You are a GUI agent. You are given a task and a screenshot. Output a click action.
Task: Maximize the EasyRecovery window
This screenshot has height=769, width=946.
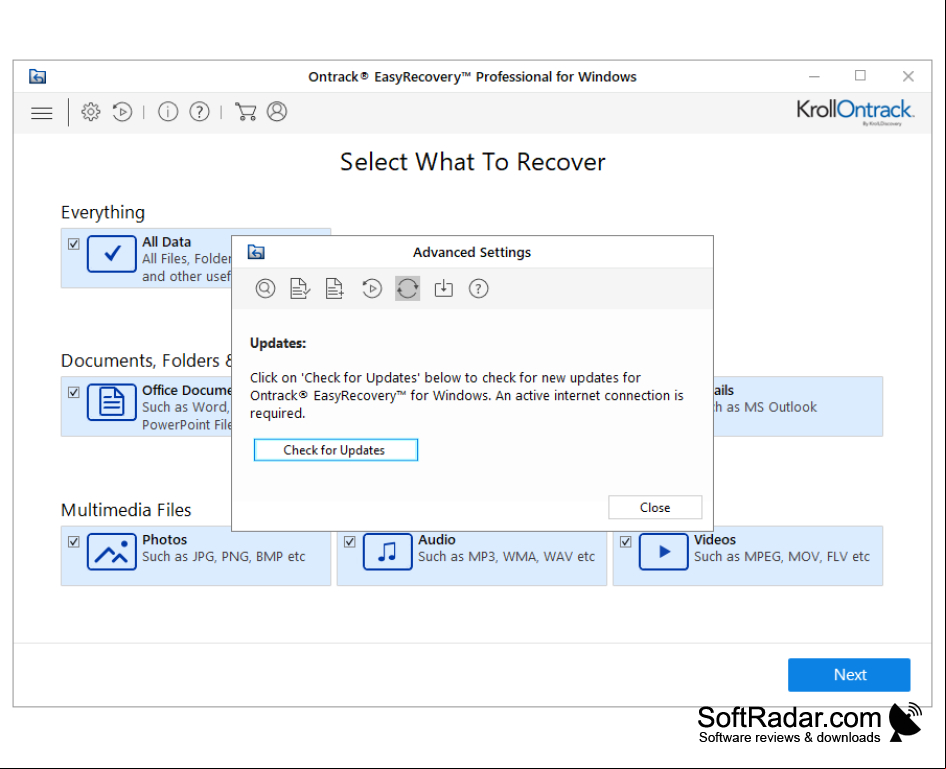(860, 76)
